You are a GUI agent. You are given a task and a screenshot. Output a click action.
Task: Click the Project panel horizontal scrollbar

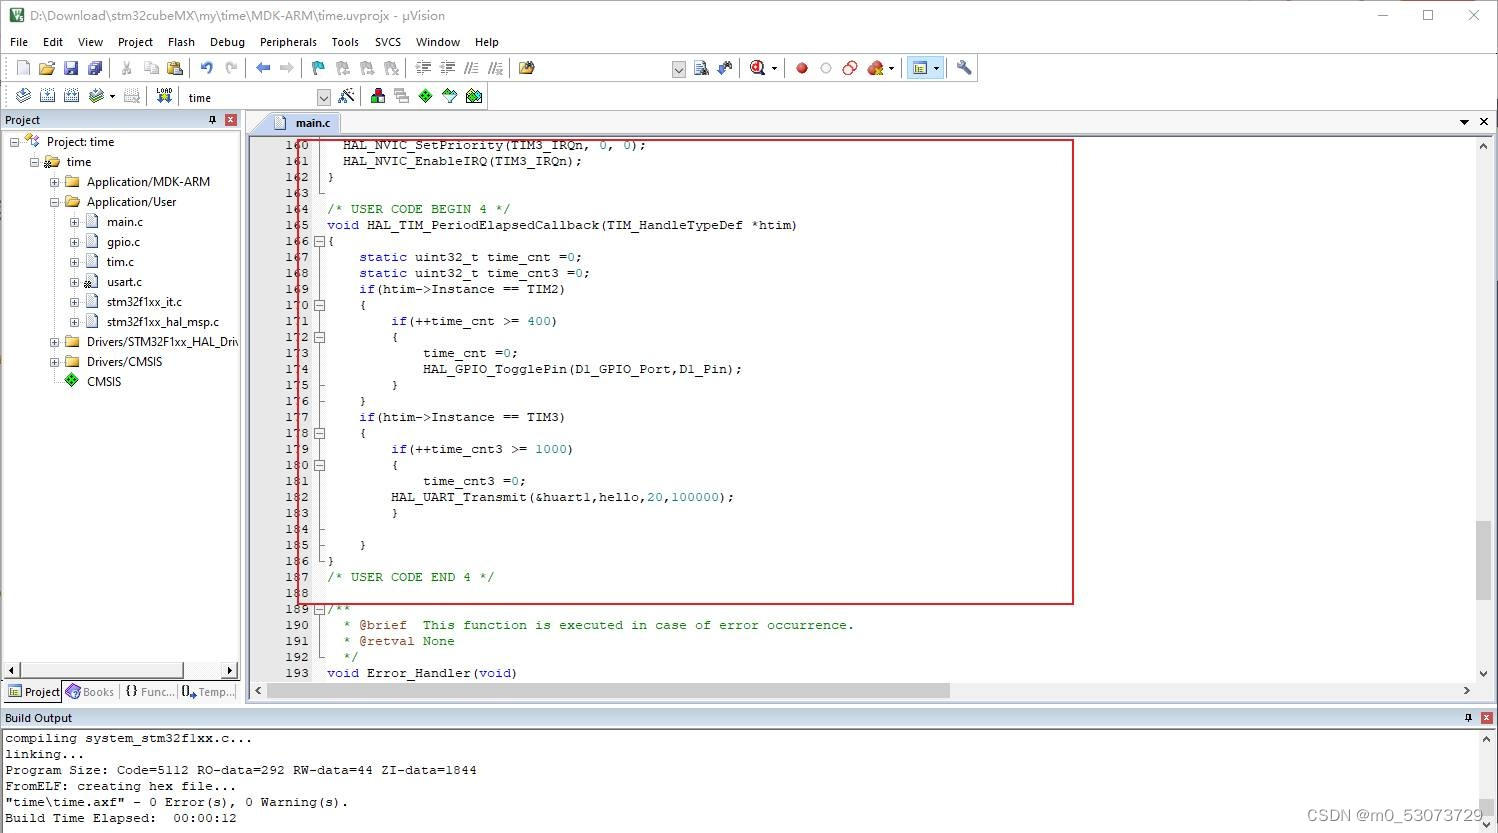point(120,670)
